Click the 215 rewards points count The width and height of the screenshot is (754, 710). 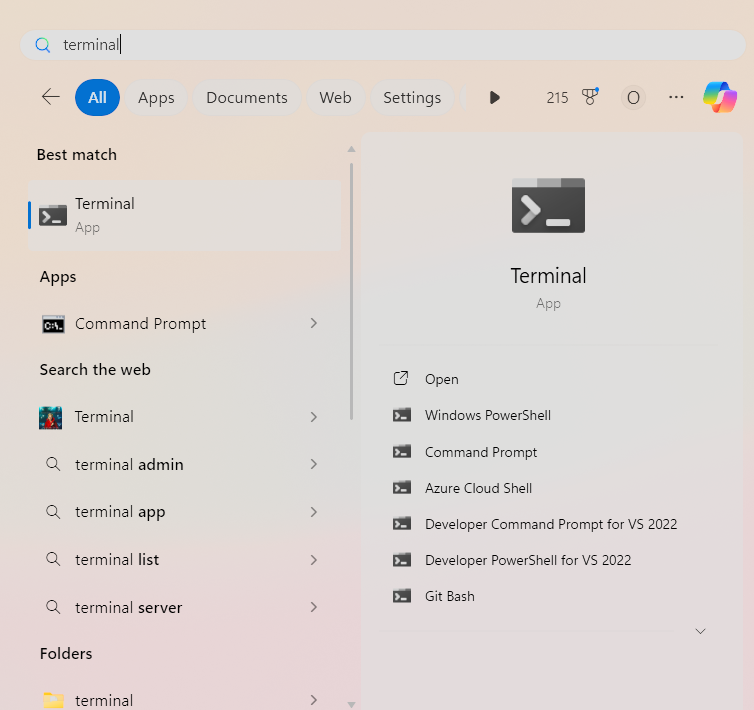tap(557, 98)
